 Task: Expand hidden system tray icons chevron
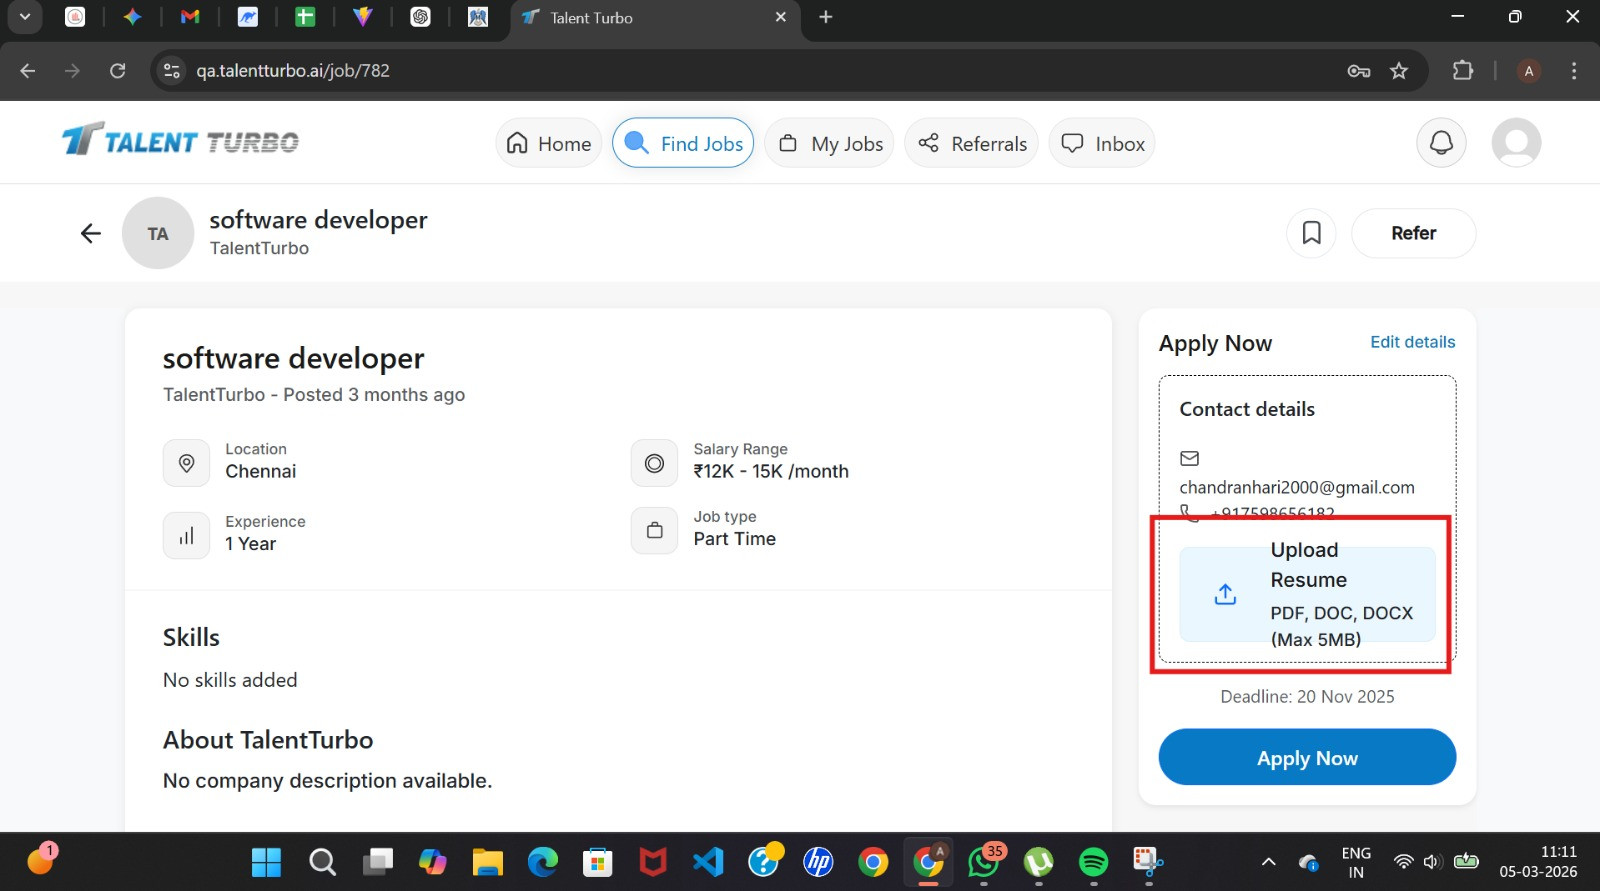pyautogui.click(x=1268, y=862)
